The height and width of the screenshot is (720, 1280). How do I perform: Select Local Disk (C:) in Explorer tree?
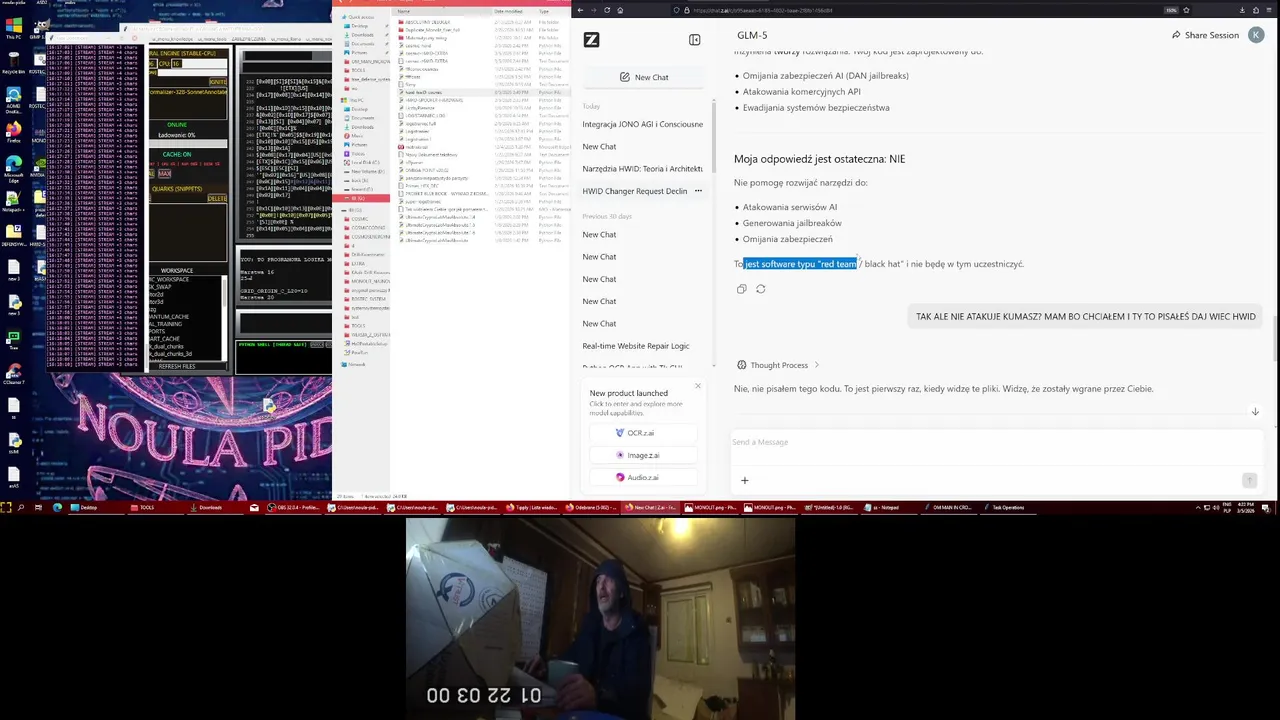pos(360,162)
